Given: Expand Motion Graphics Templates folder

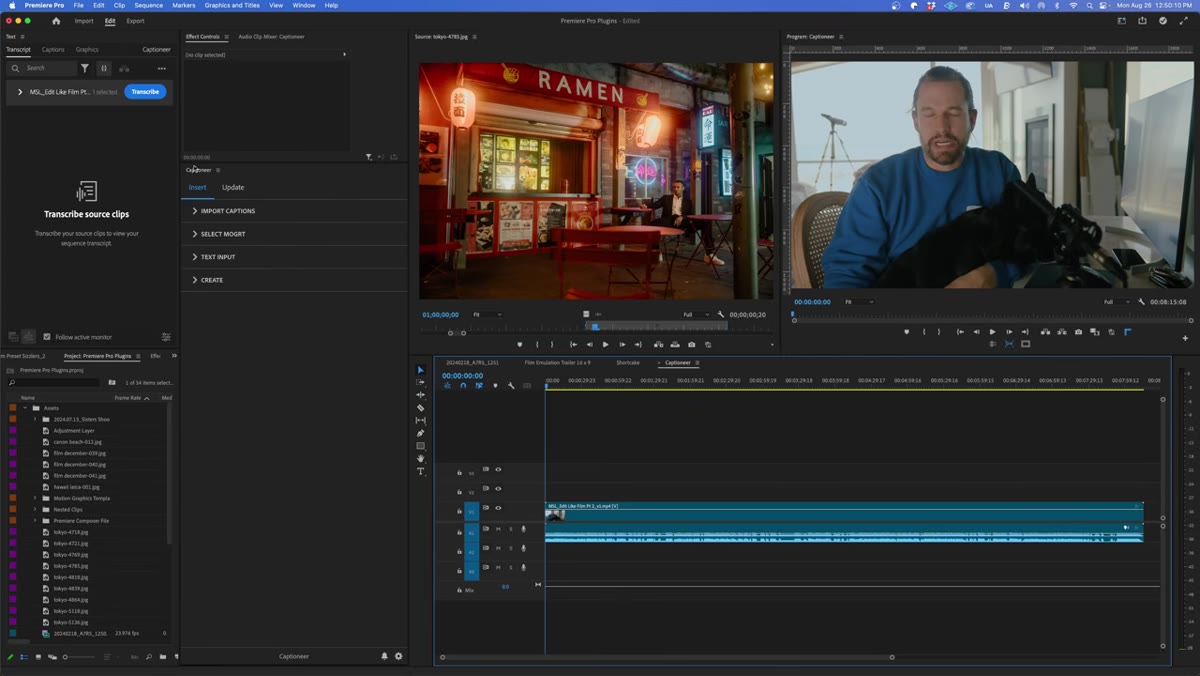Looking at the screenshot, I should [35, 498].
